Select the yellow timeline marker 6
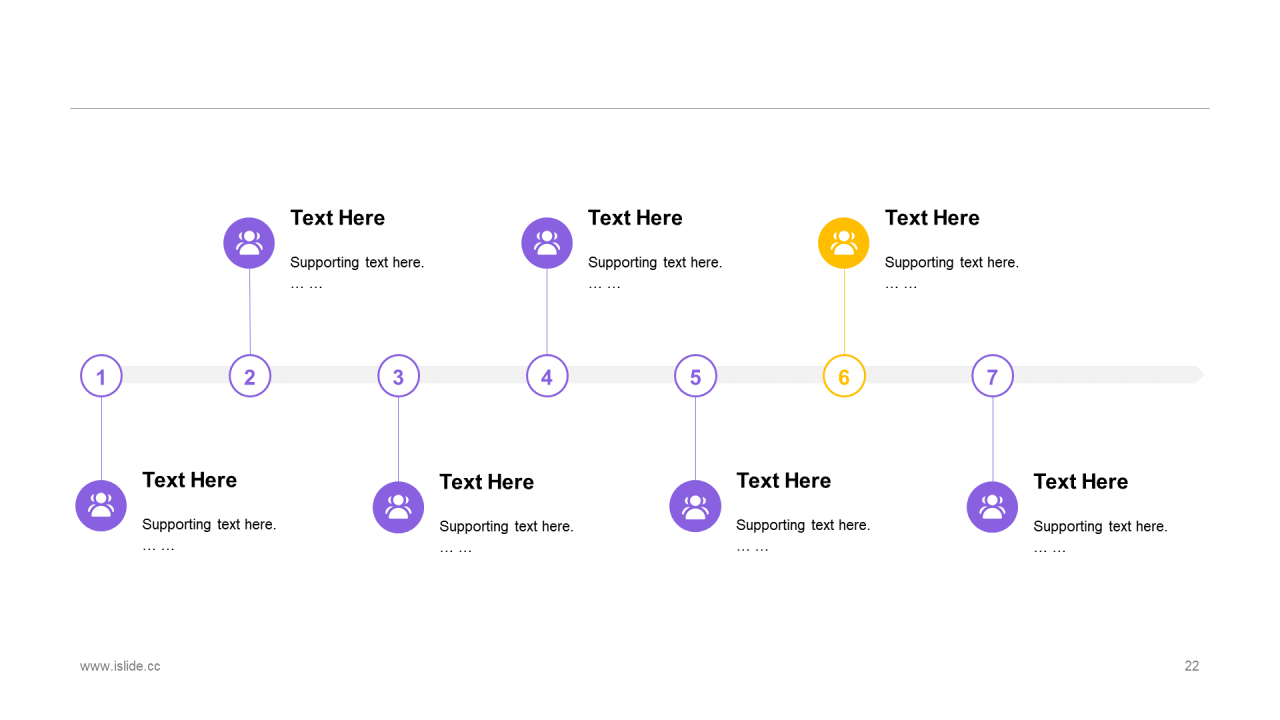Viewport: 1280px width, 720px height. (x=844, y=376)
